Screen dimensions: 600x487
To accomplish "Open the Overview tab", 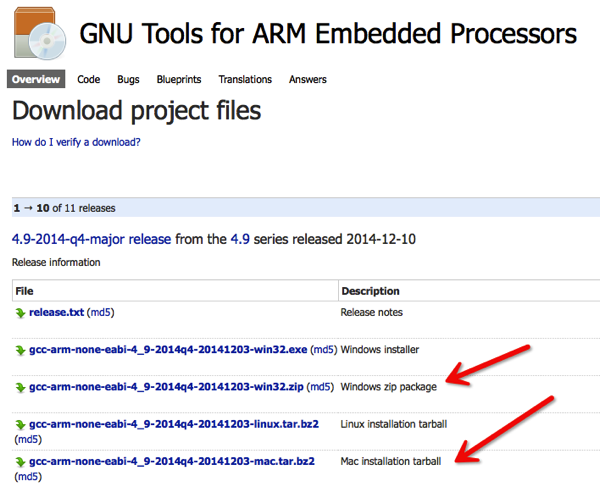I will pos(36,79).
